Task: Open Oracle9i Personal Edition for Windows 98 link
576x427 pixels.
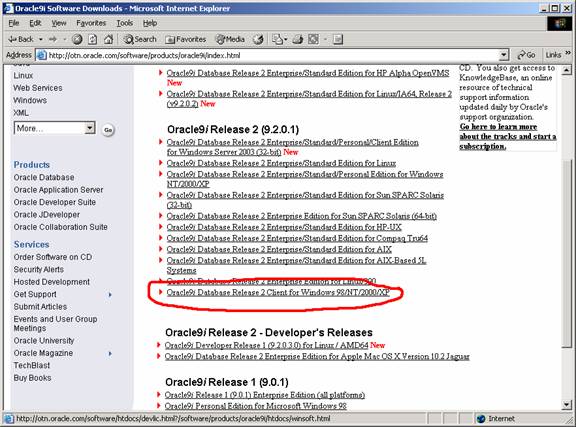Action: tap(256, 406)
